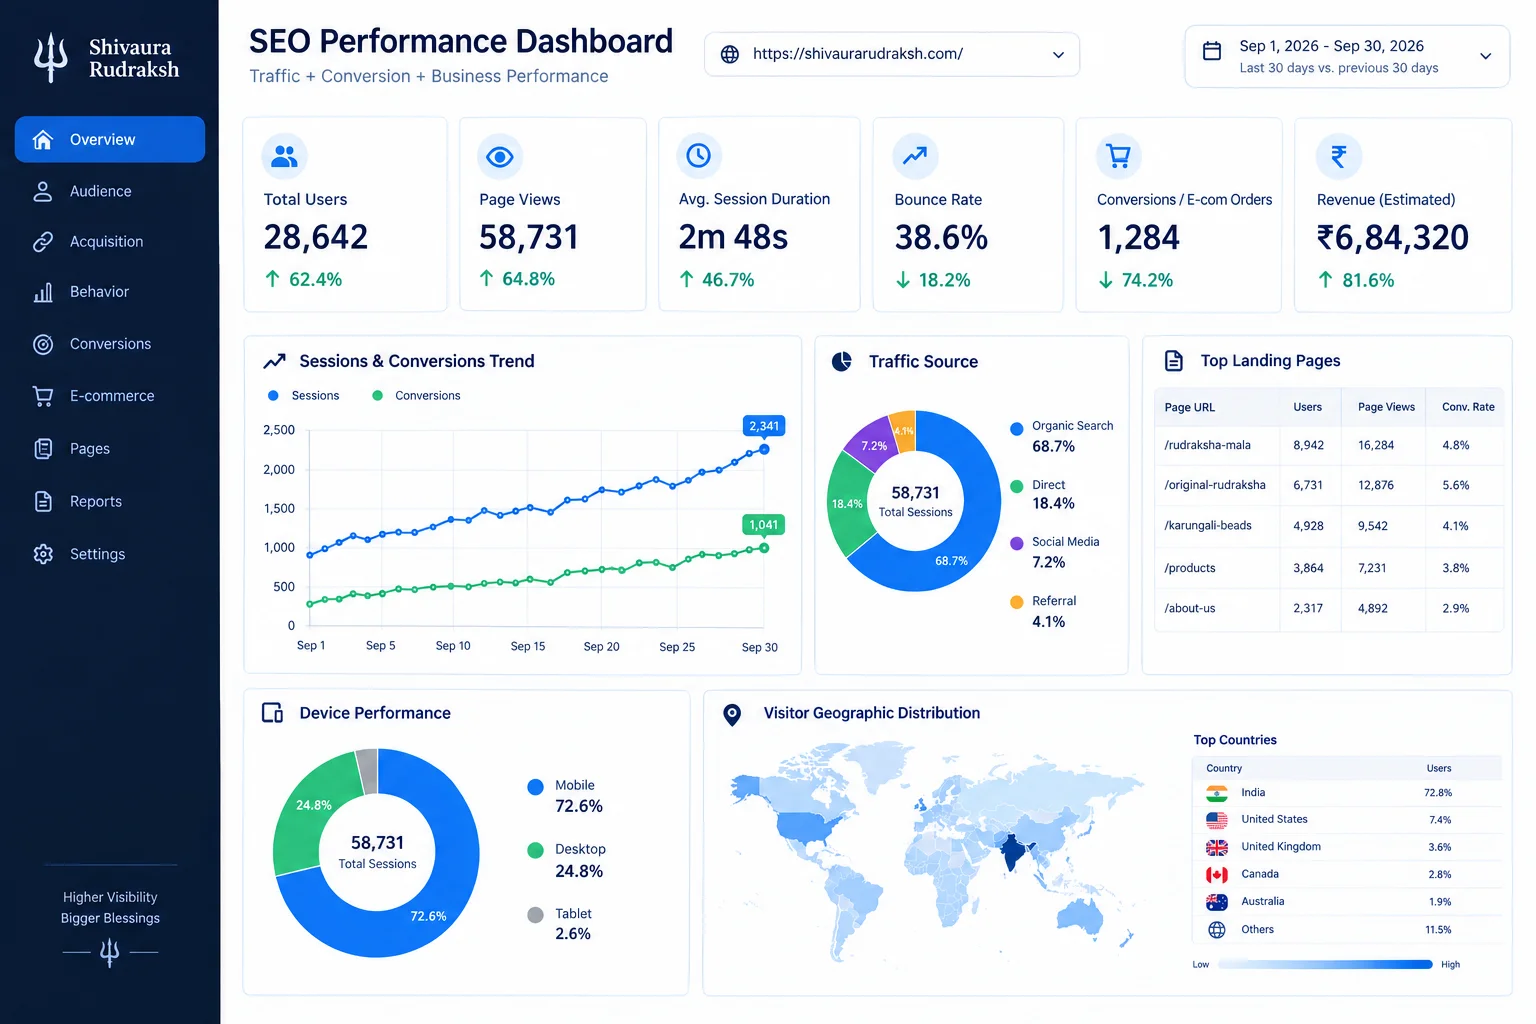Click the Visitor Geographic Distribution pin icon

click(x=732, y=714)
